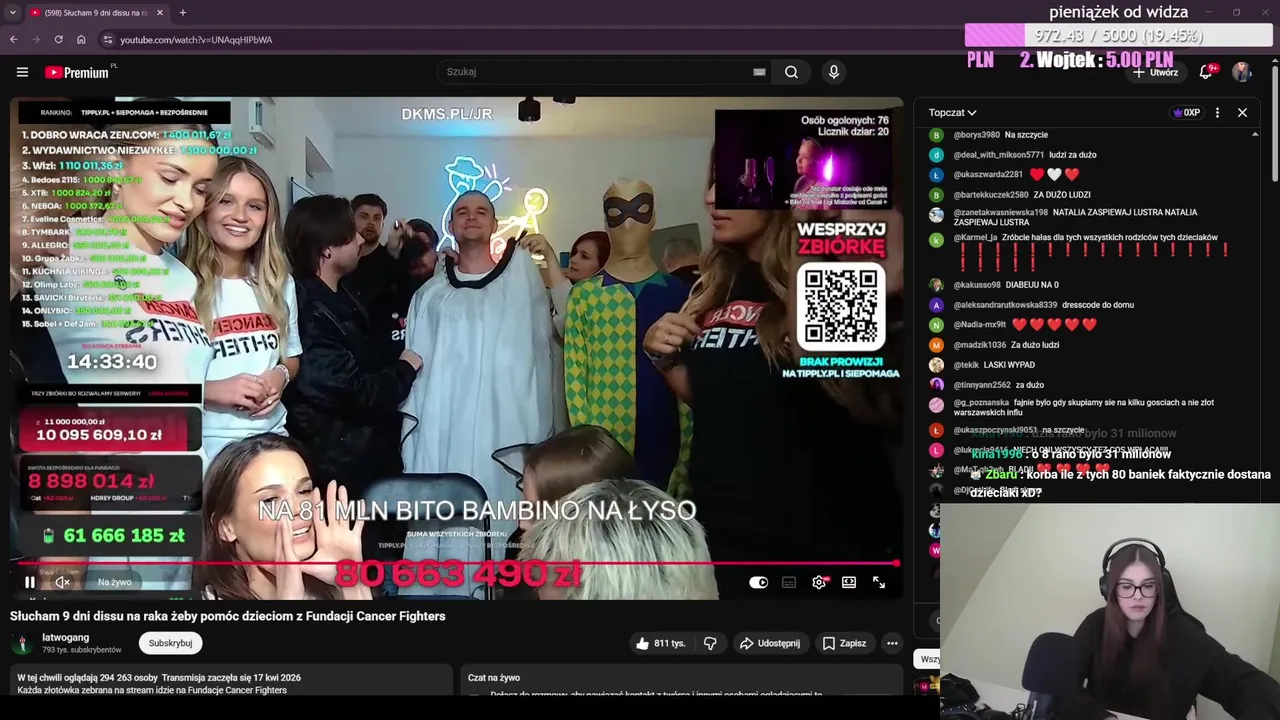Go back with the browser back arrow
Screen dimensions: 1280x720
(13, 40)
